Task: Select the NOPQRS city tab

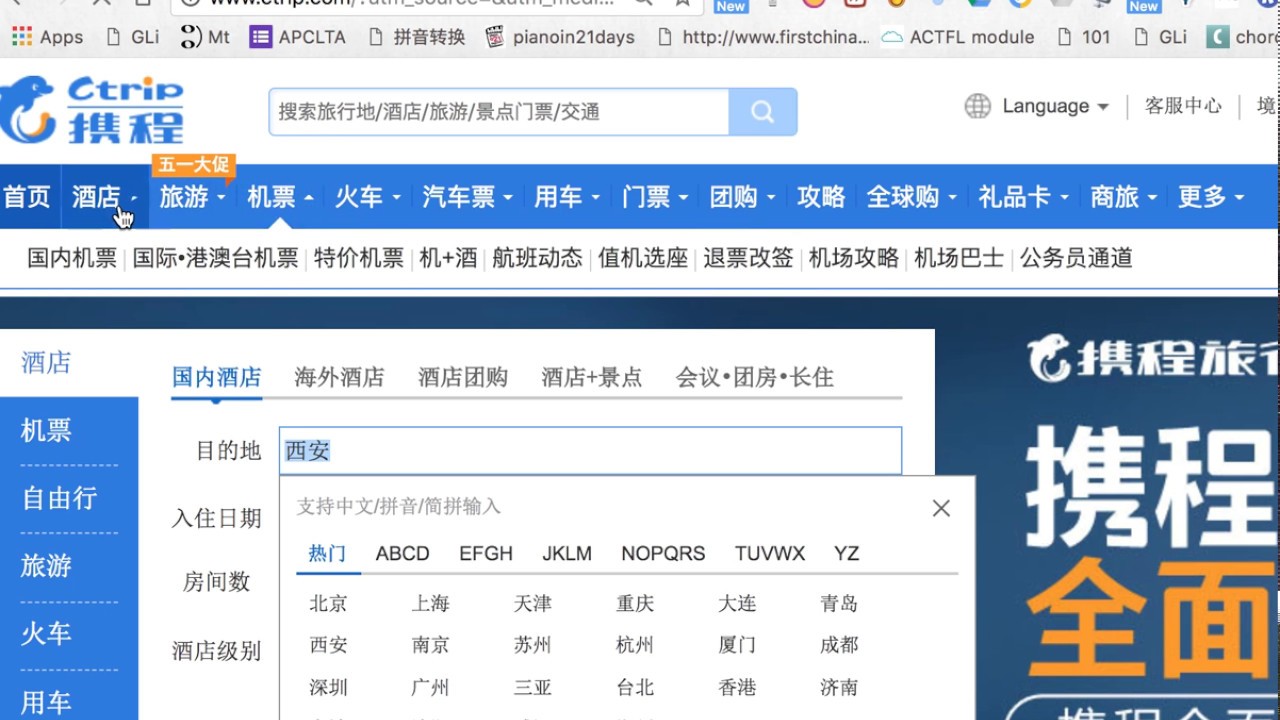Action: coord(663,553)
